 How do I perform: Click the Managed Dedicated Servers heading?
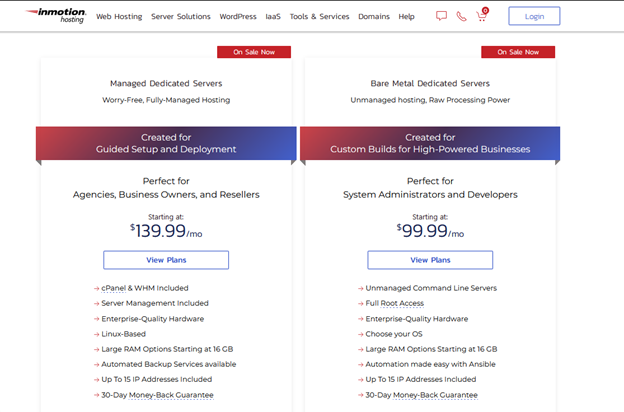tap(166, 83)
